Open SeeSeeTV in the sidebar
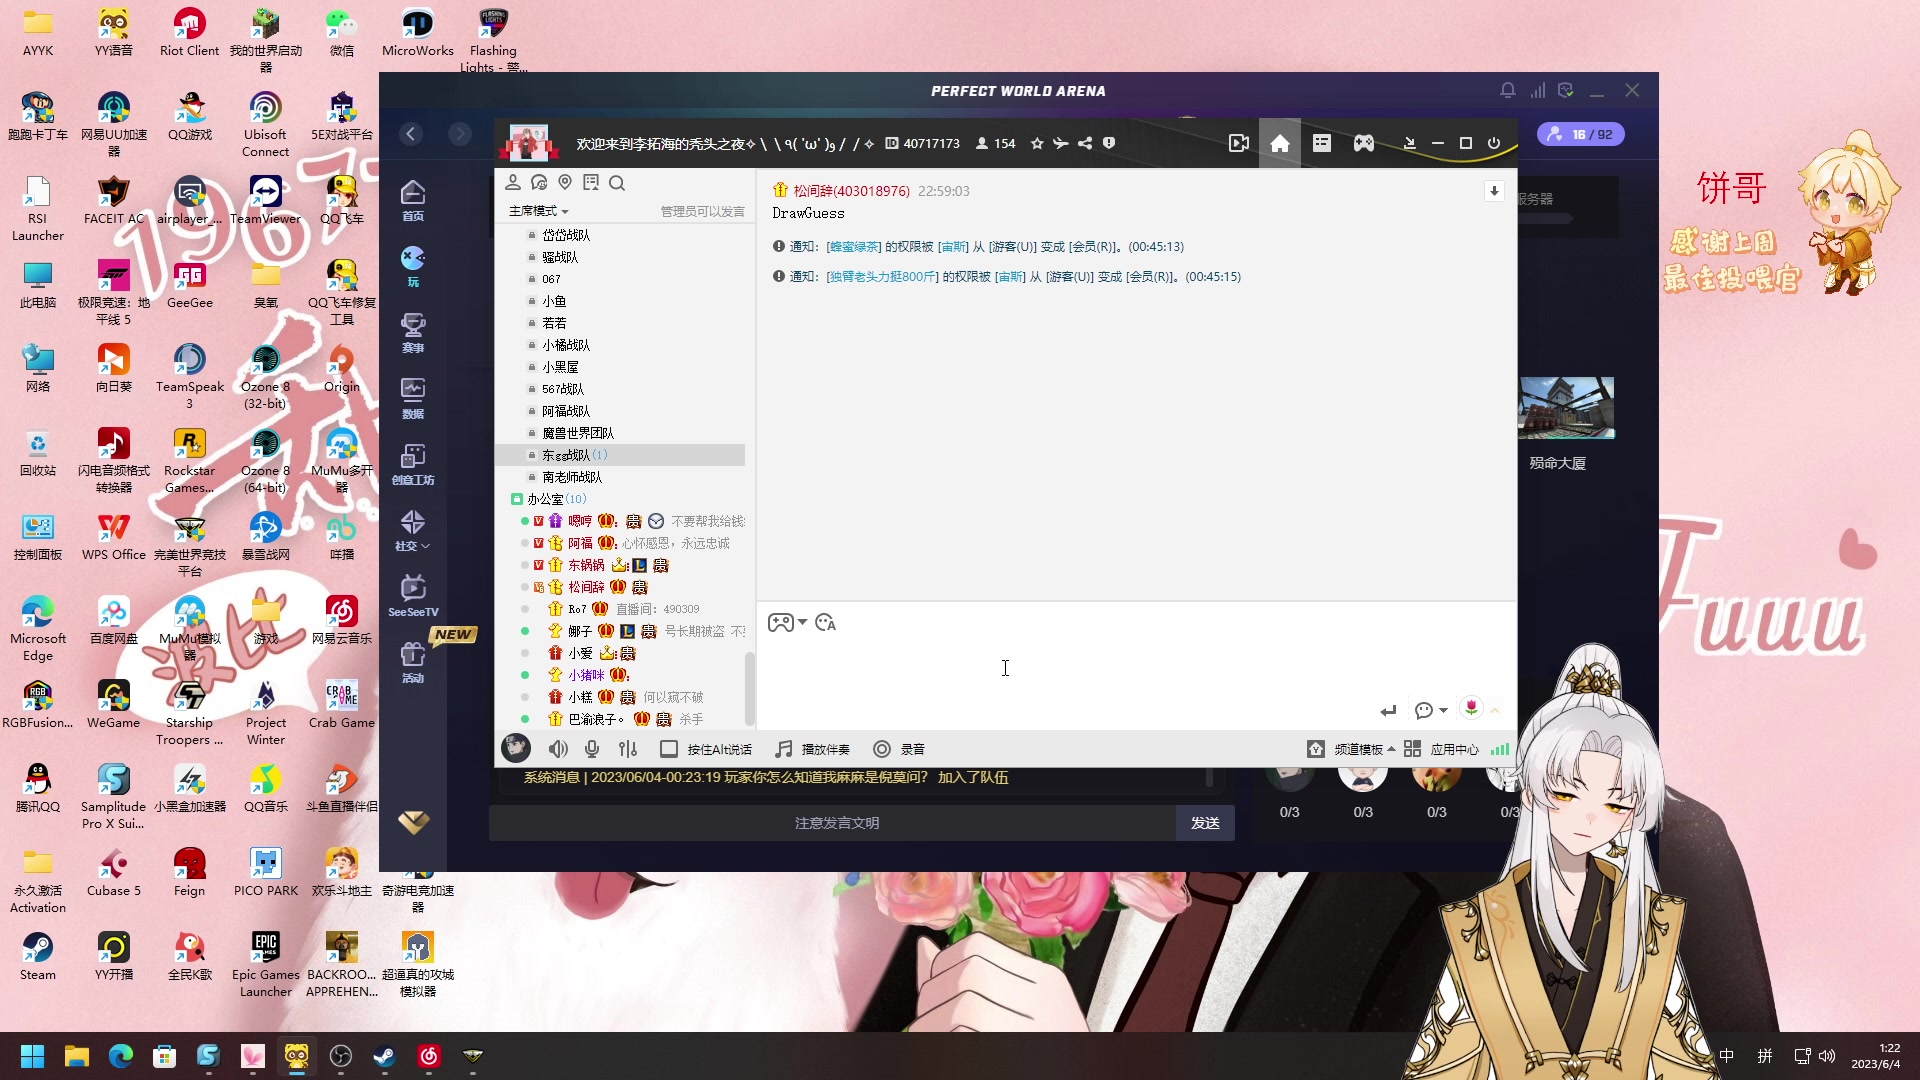 pyautogui.click(x=413, y=597)
